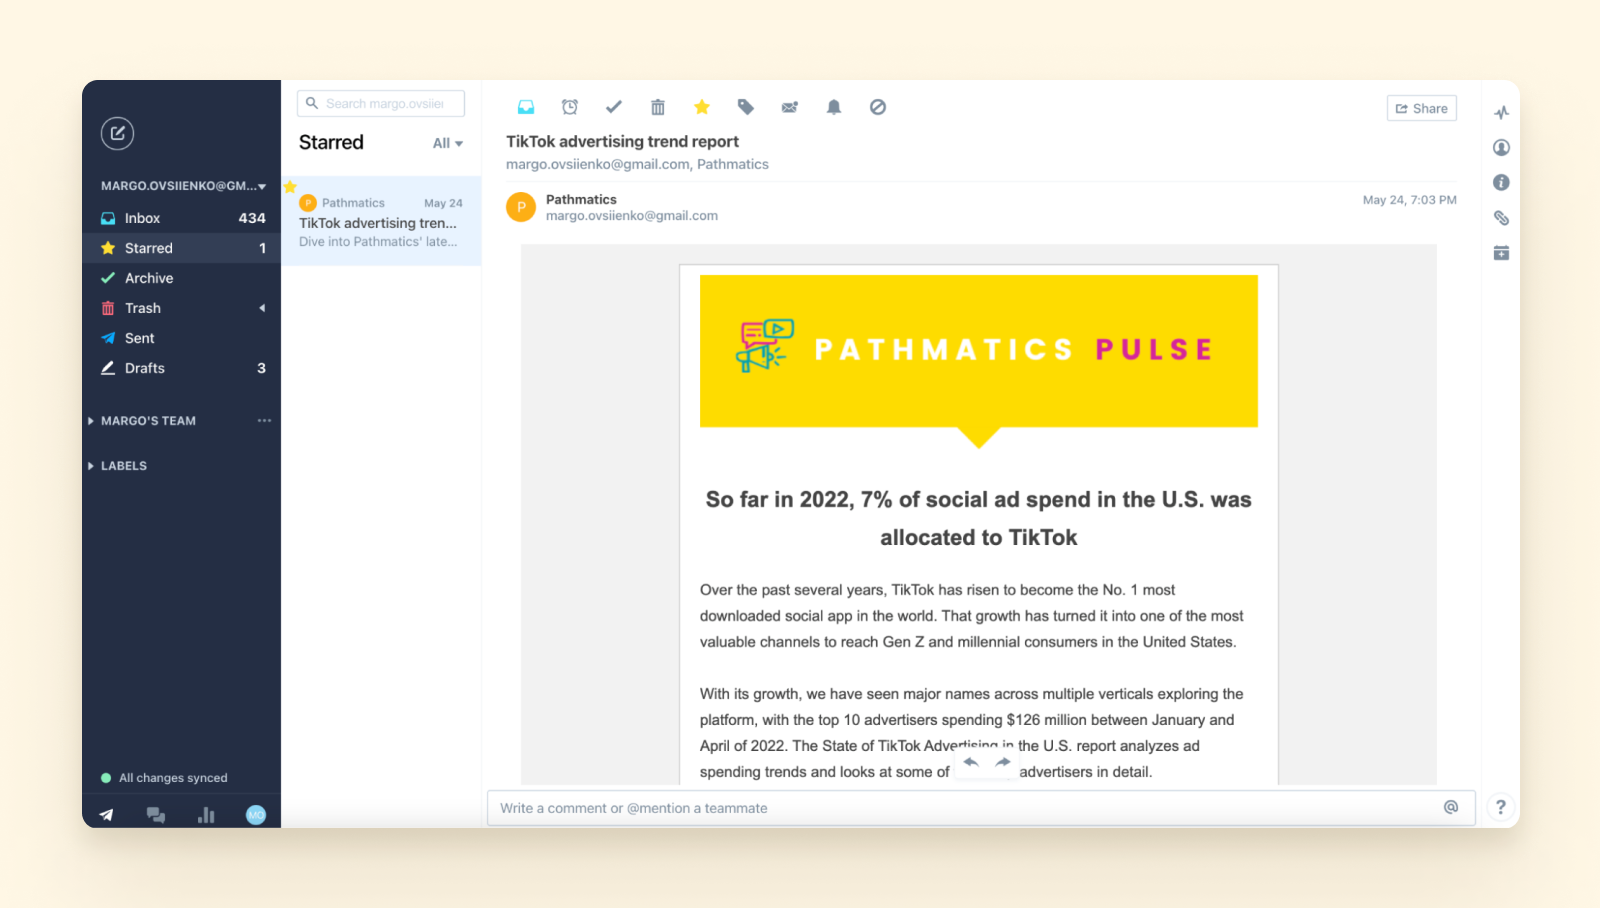Click the forward arrow icon
Viewport: 1600px width, 908px height.
click(1003, 762)
